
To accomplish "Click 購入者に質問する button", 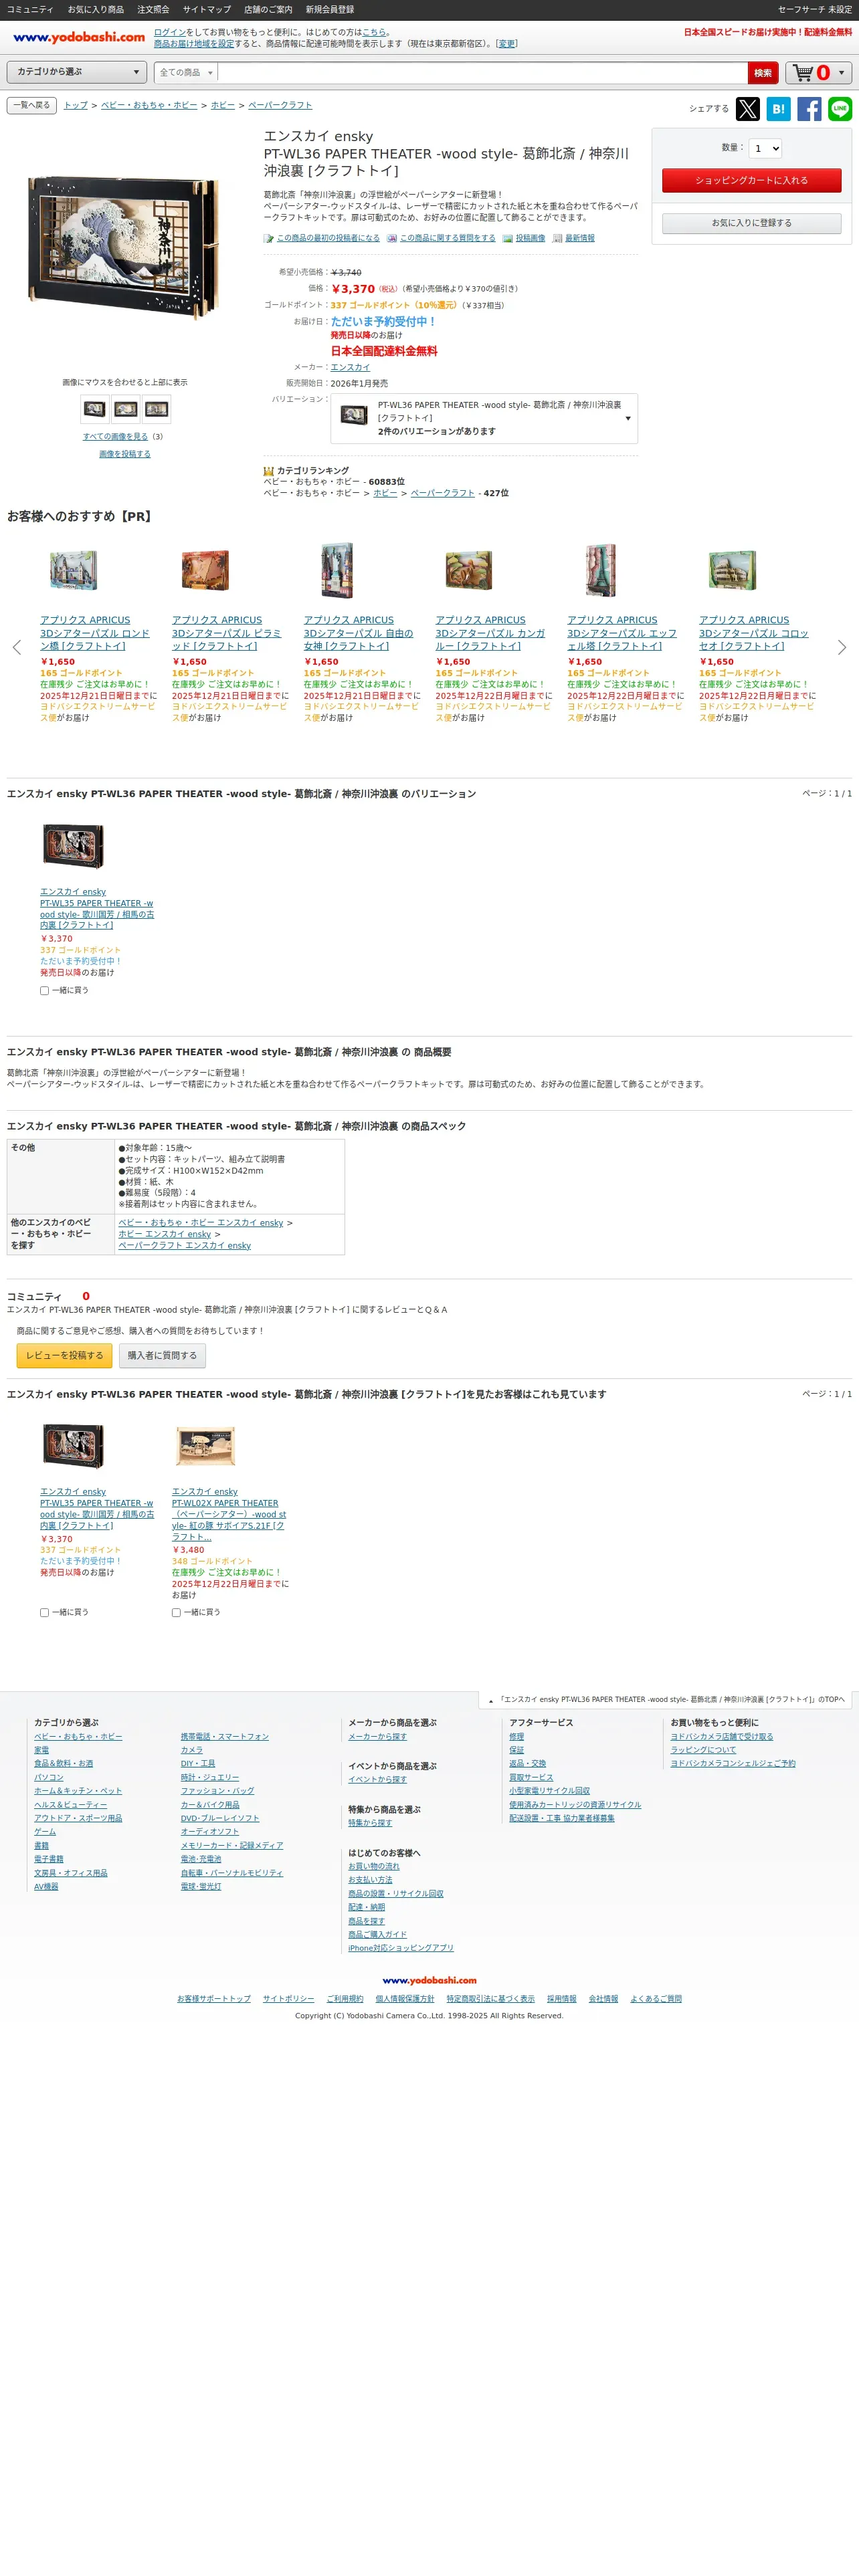I will pyautogui.click(x=163, y=1356).
